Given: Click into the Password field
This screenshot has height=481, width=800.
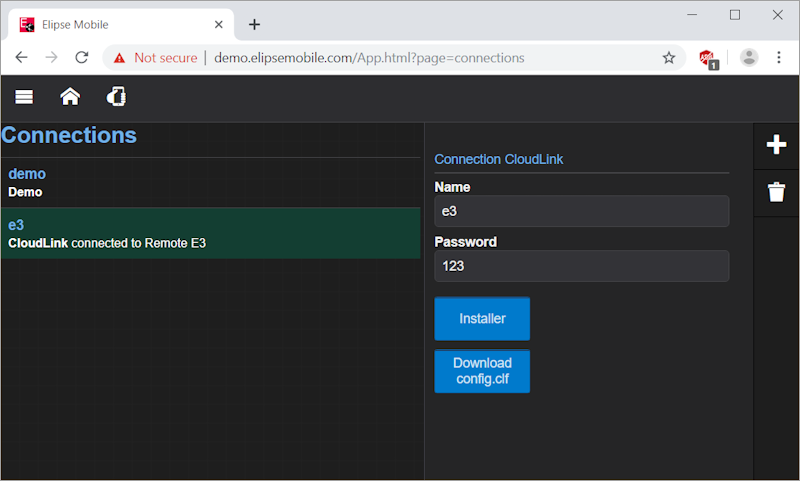Looking at the screenshot, I should tap(581, 266).
